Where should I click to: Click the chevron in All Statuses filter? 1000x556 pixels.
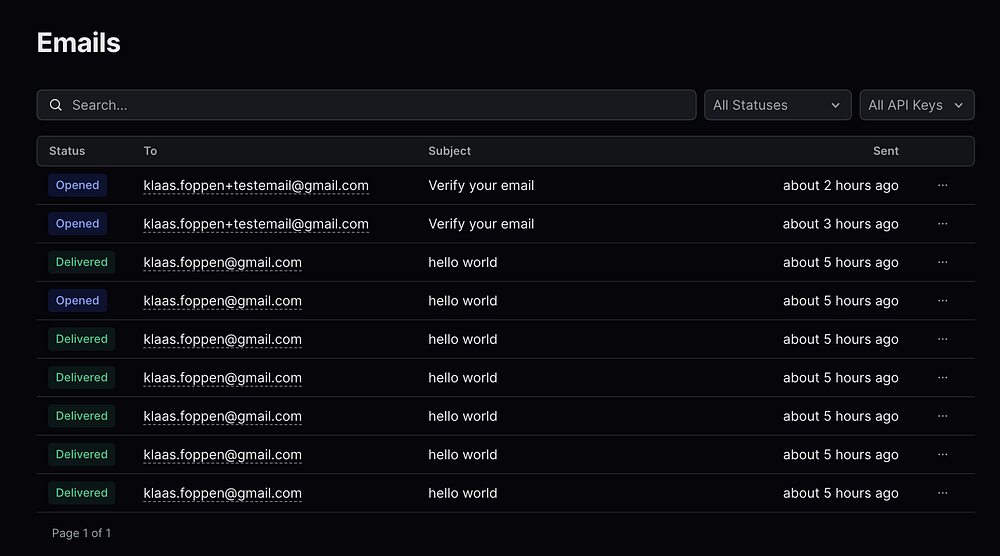(835, 105)
